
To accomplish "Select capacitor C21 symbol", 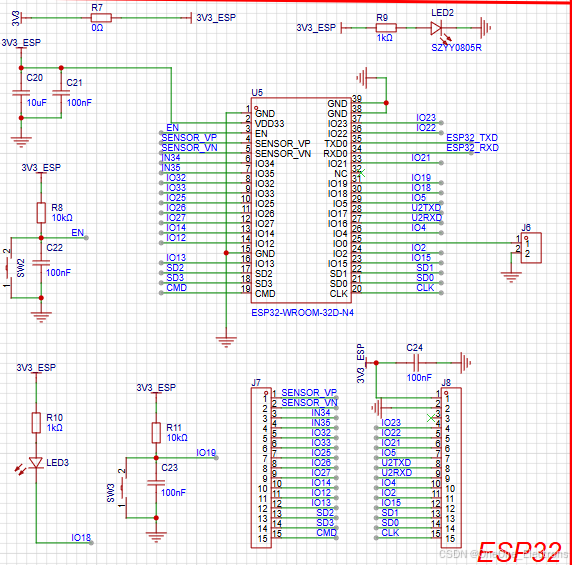I will [x=61, y=93].
